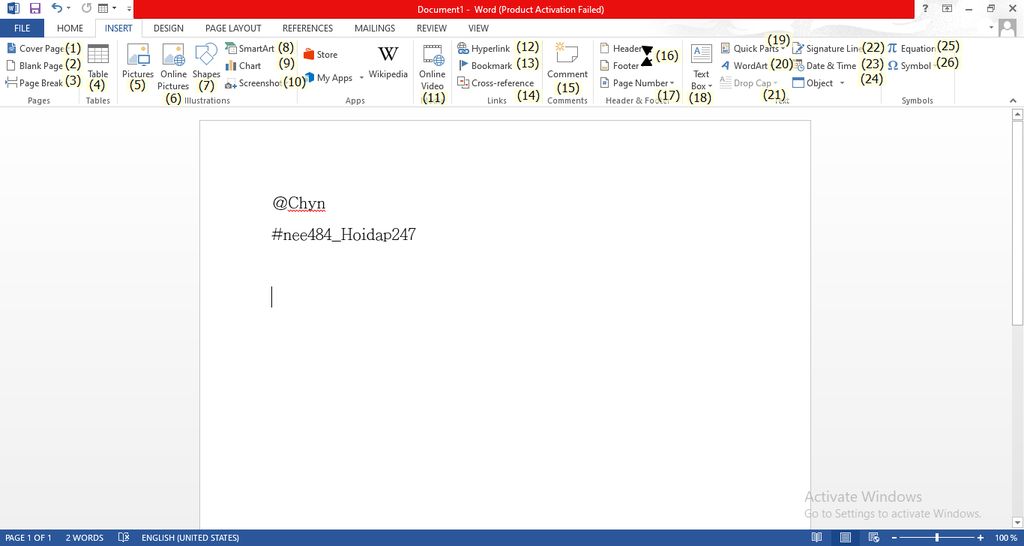This screenshot has width=1024, height=546.
Task: Open spelling and proofing status icon
Action: pos(123,538)
